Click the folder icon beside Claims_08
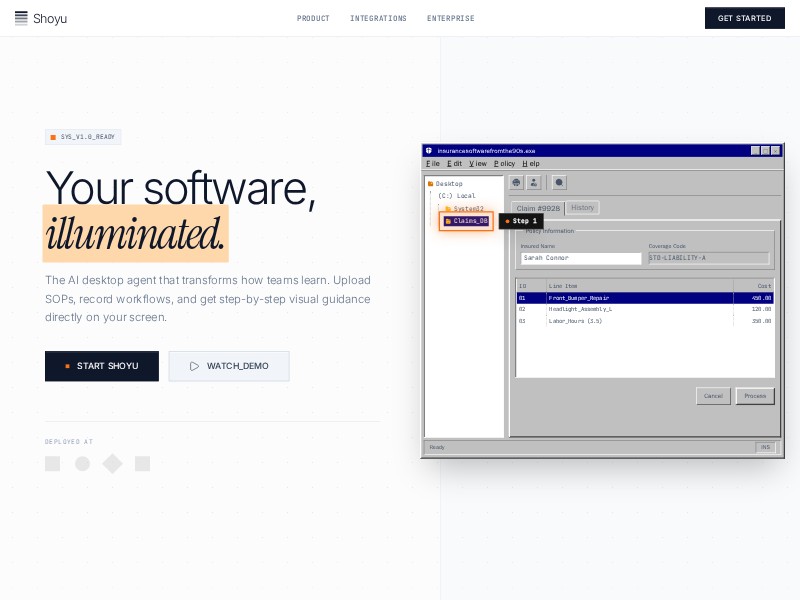800x600 pixels. point(449,221)
